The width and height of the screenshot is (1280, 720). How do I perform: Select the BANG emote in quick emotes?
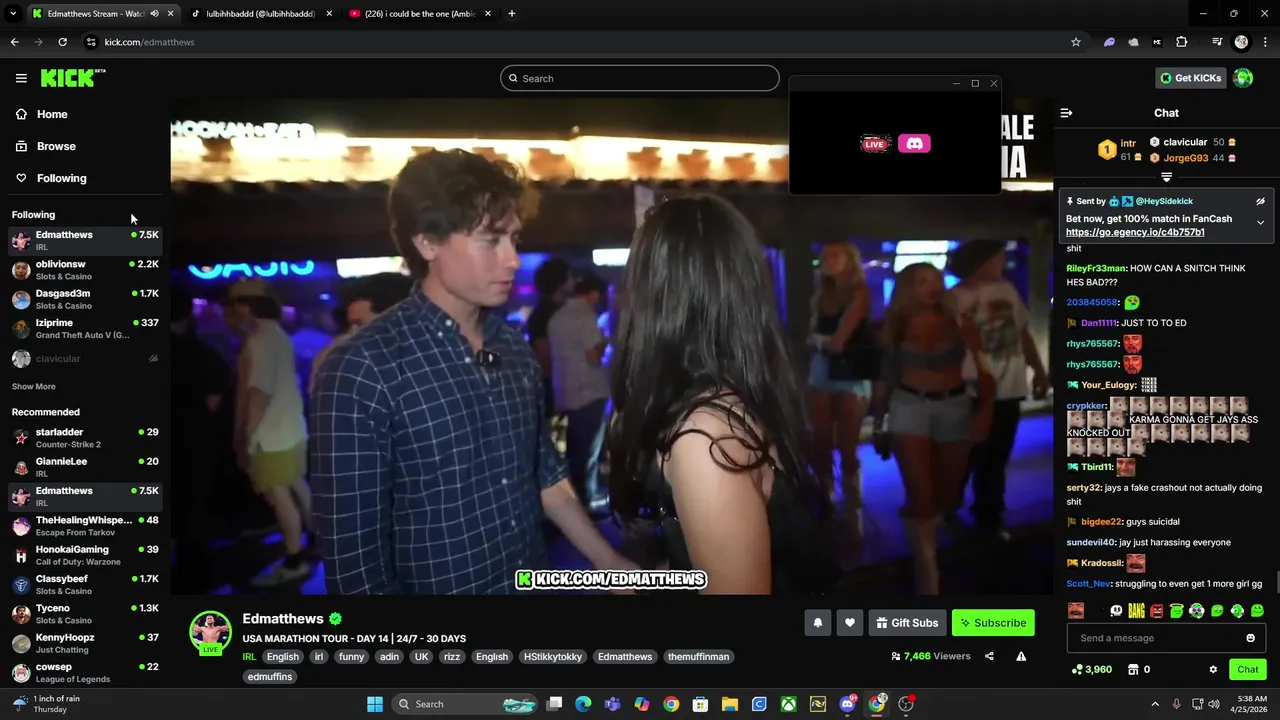coord(1136,610)
